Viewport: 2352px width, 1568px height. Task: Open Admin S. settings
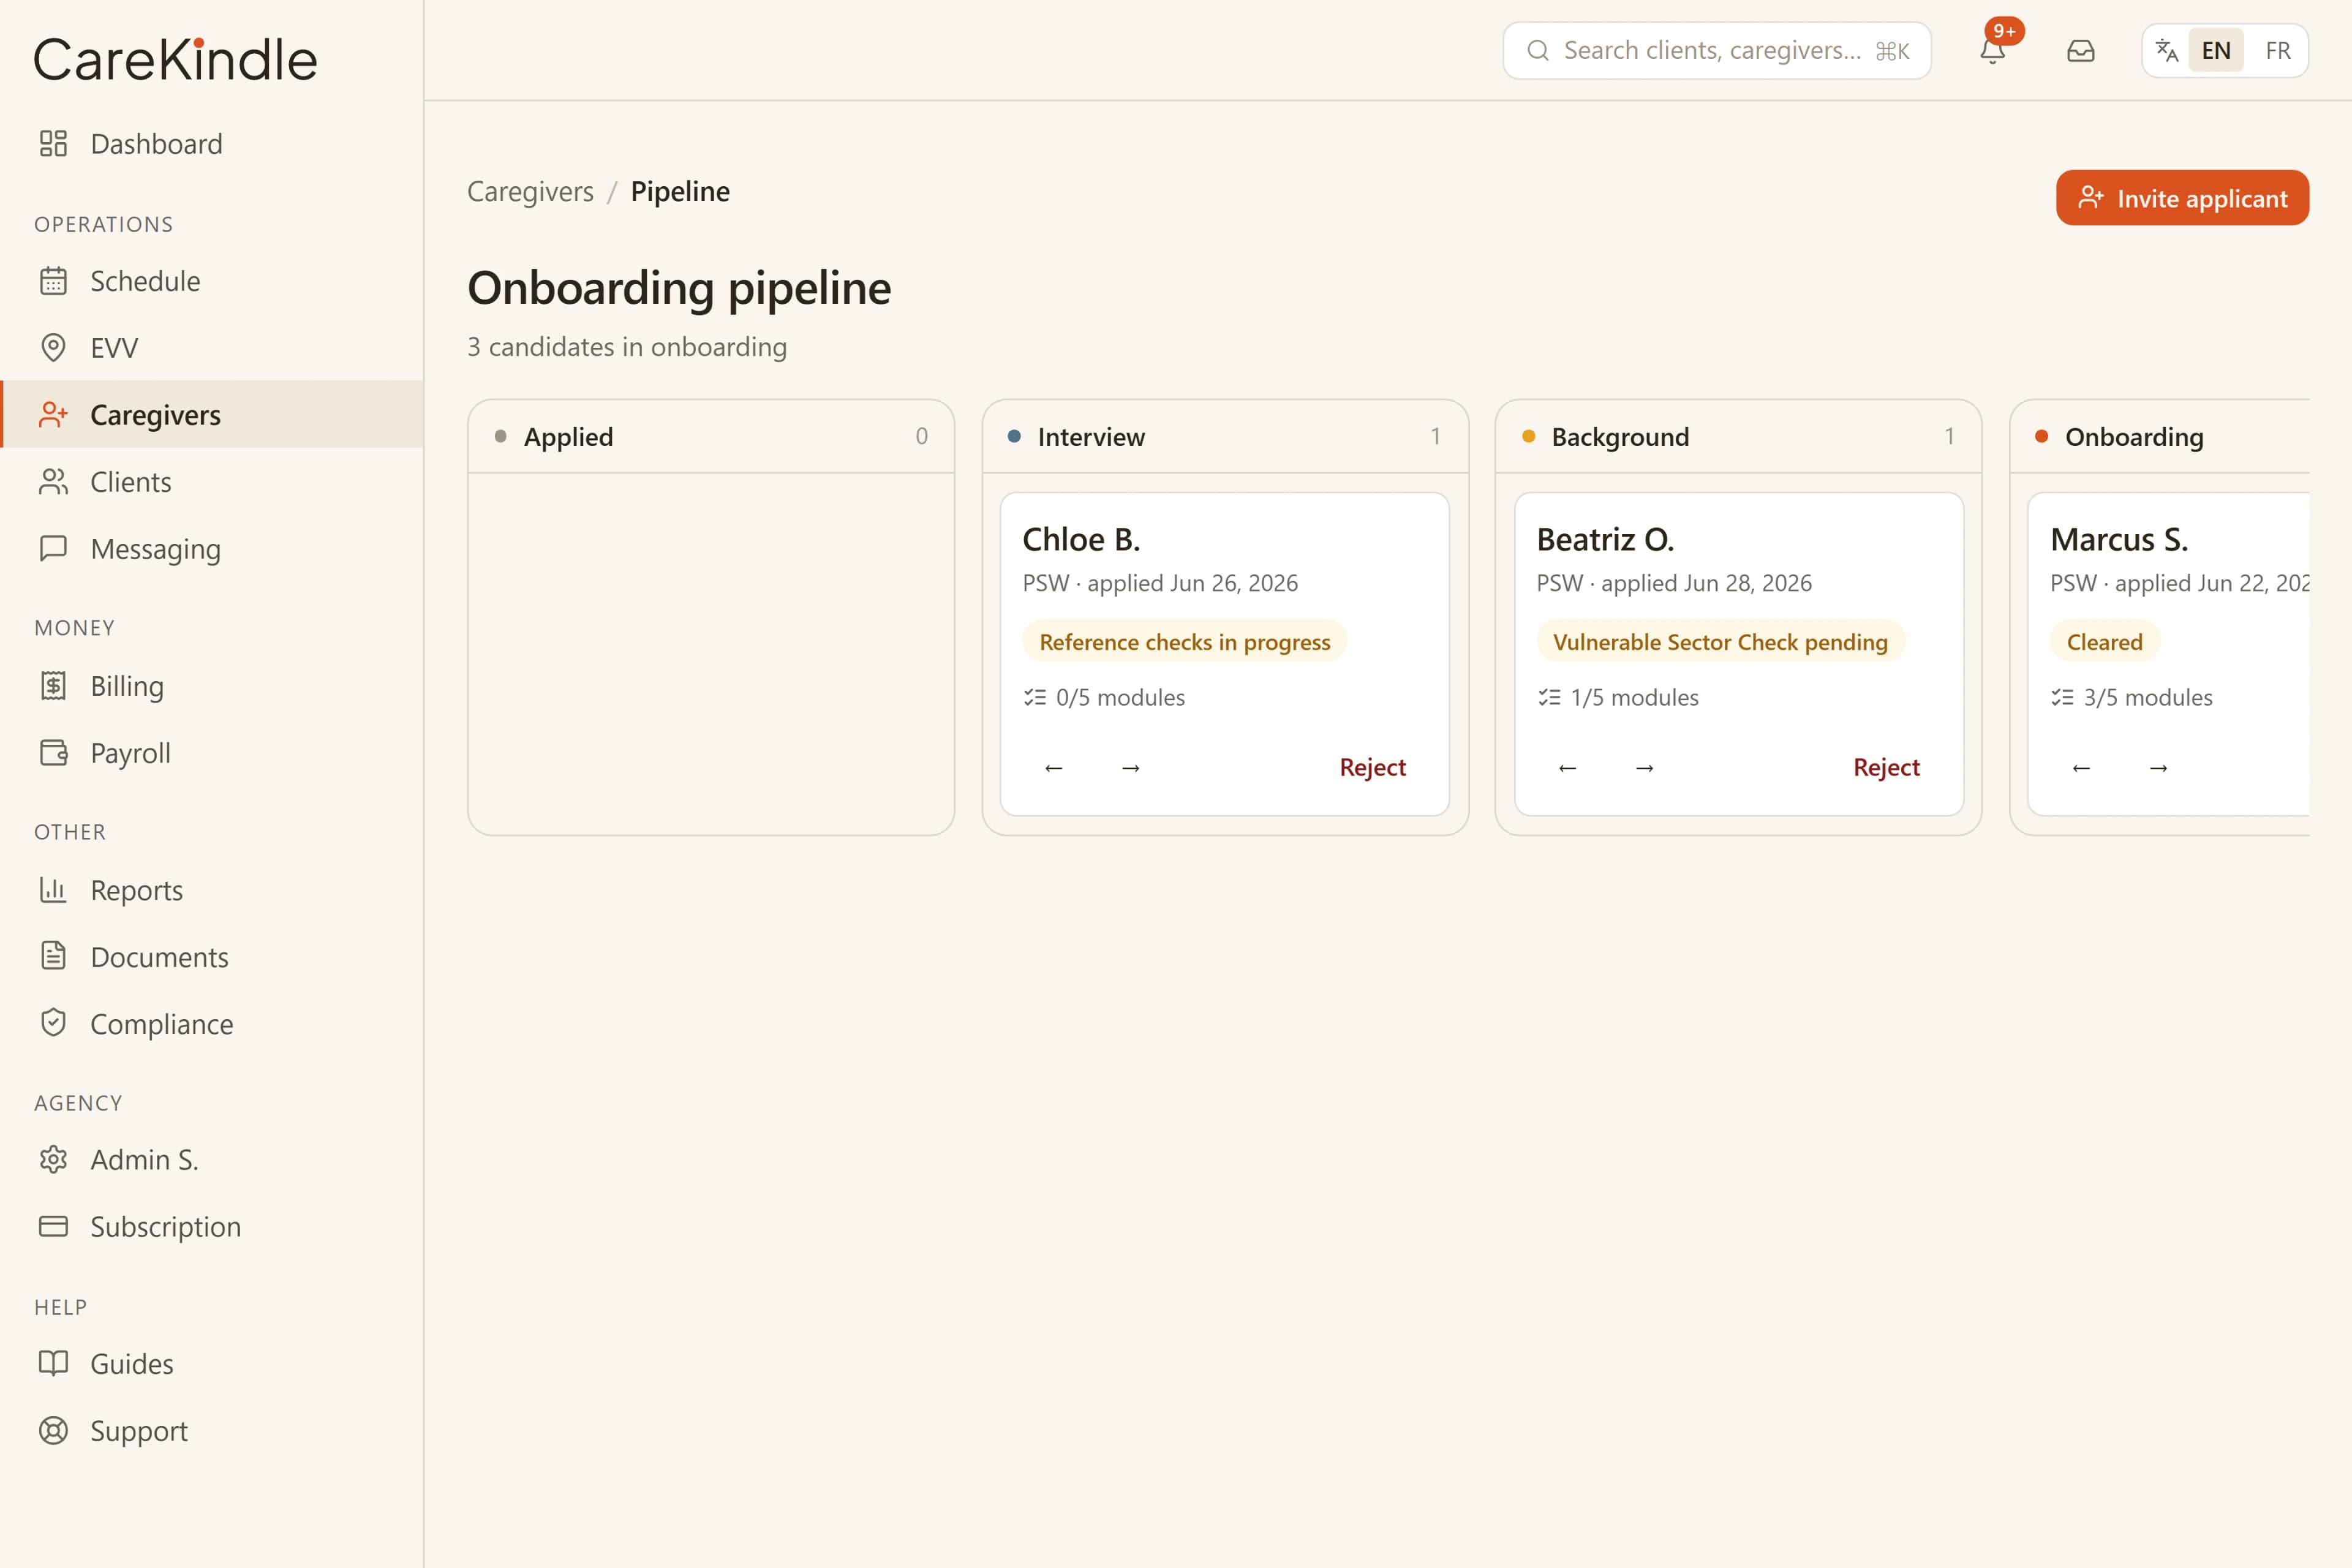click(x=212, y=1160)
